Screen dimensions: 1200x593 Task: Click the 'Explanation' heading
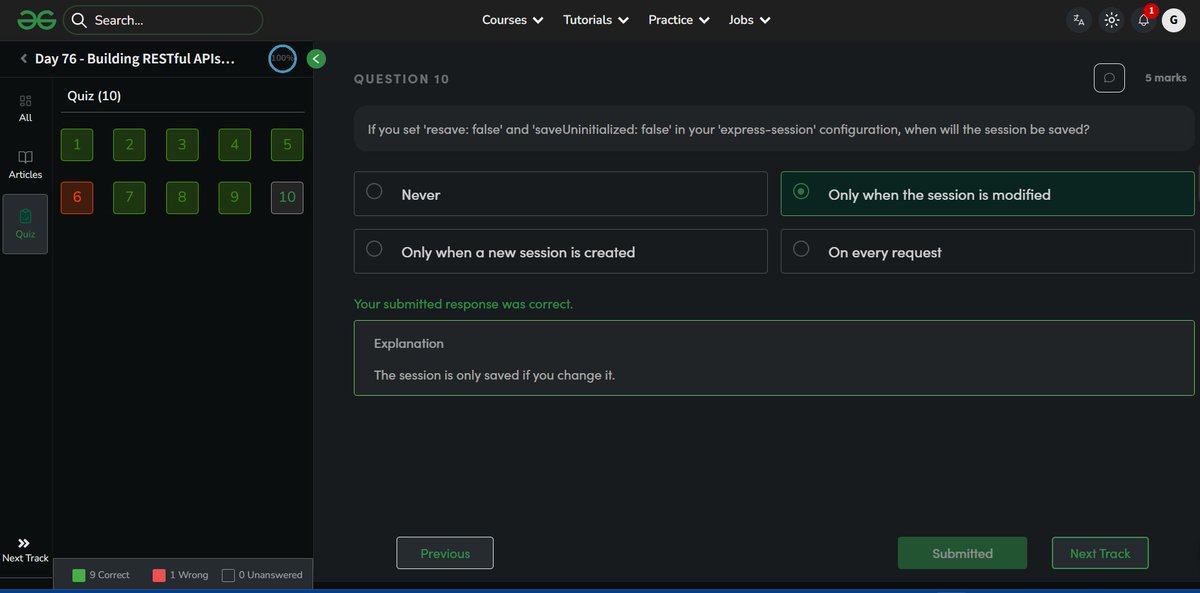click(x=409, y=343)
